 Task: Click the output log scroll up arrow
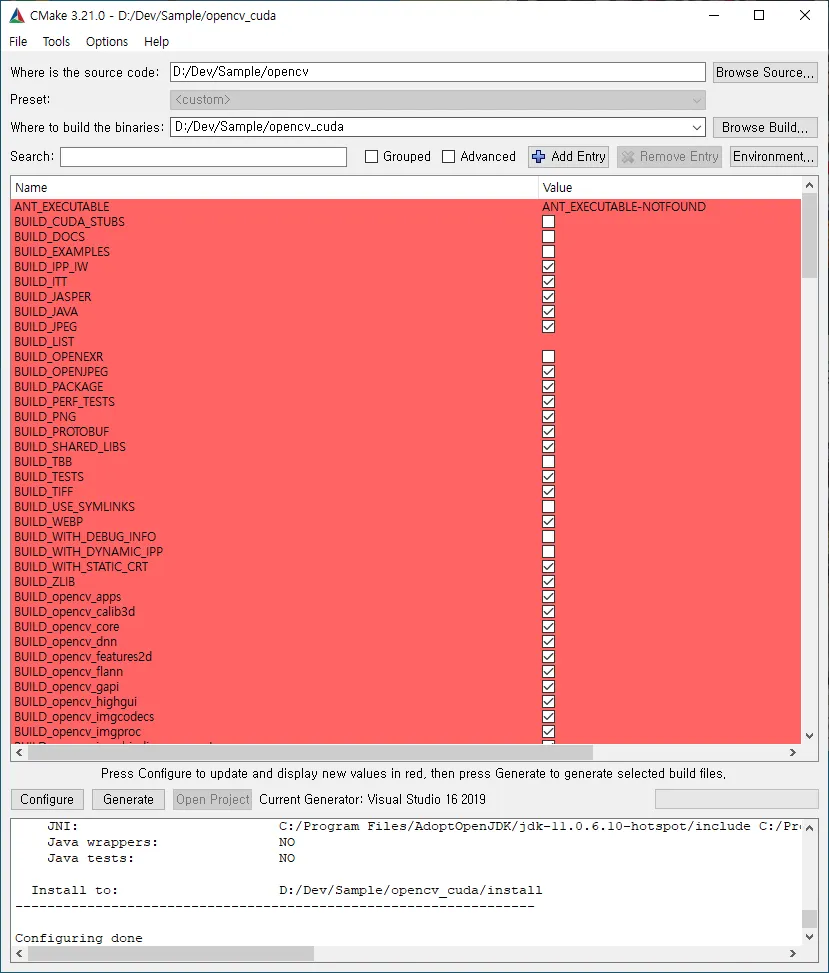point(809,828)
